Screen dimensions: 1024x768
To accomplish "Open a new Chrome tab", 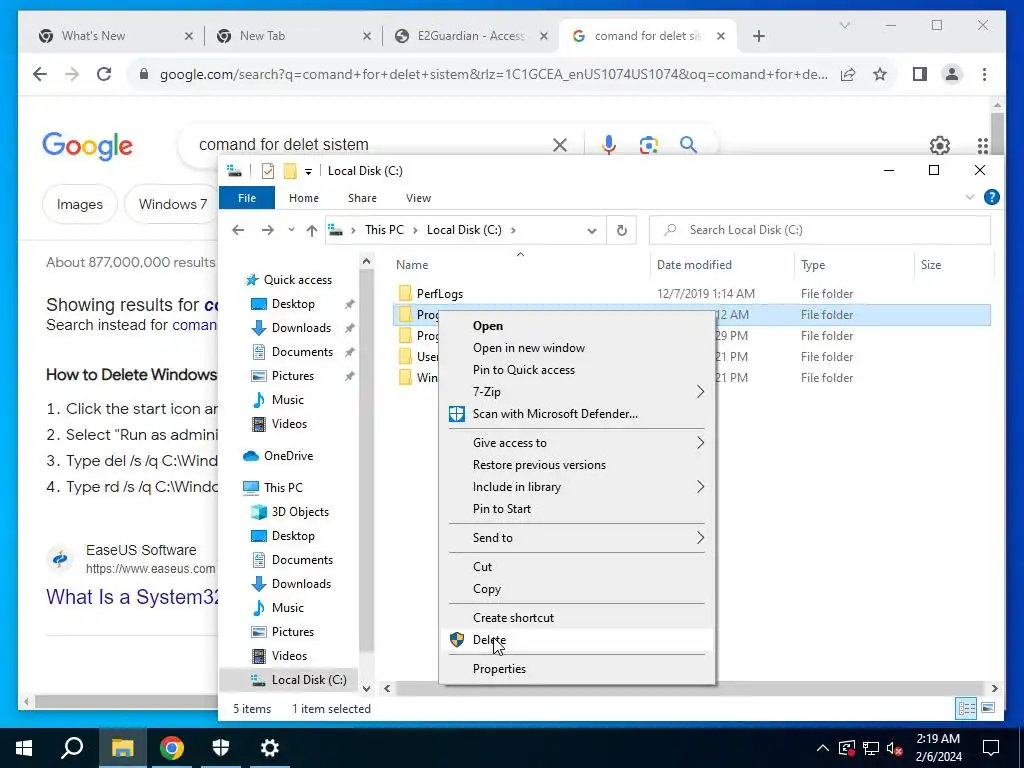I will [x=759, y=36].
